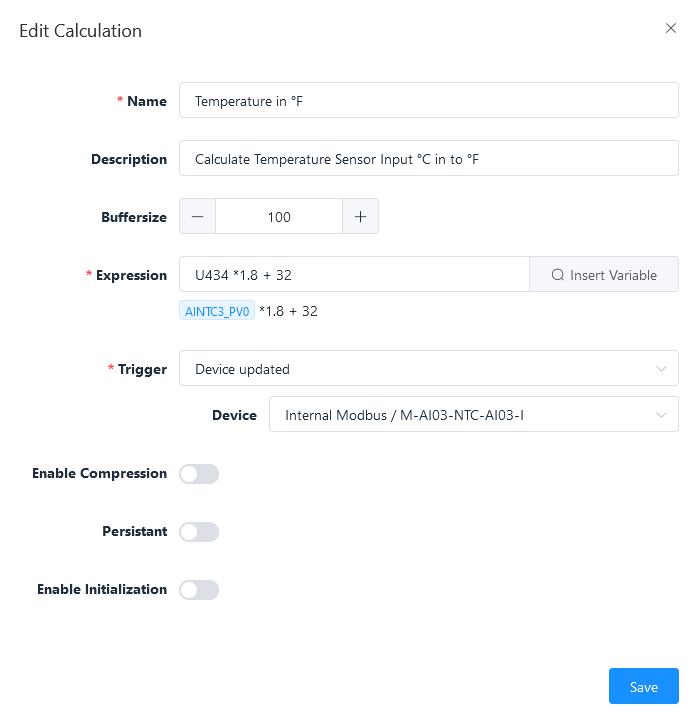Increase Buffersize with the plus button
Image resolution: width=697 pixels, height=722 pixels.
pyautogui.click(x=360, y=217)
